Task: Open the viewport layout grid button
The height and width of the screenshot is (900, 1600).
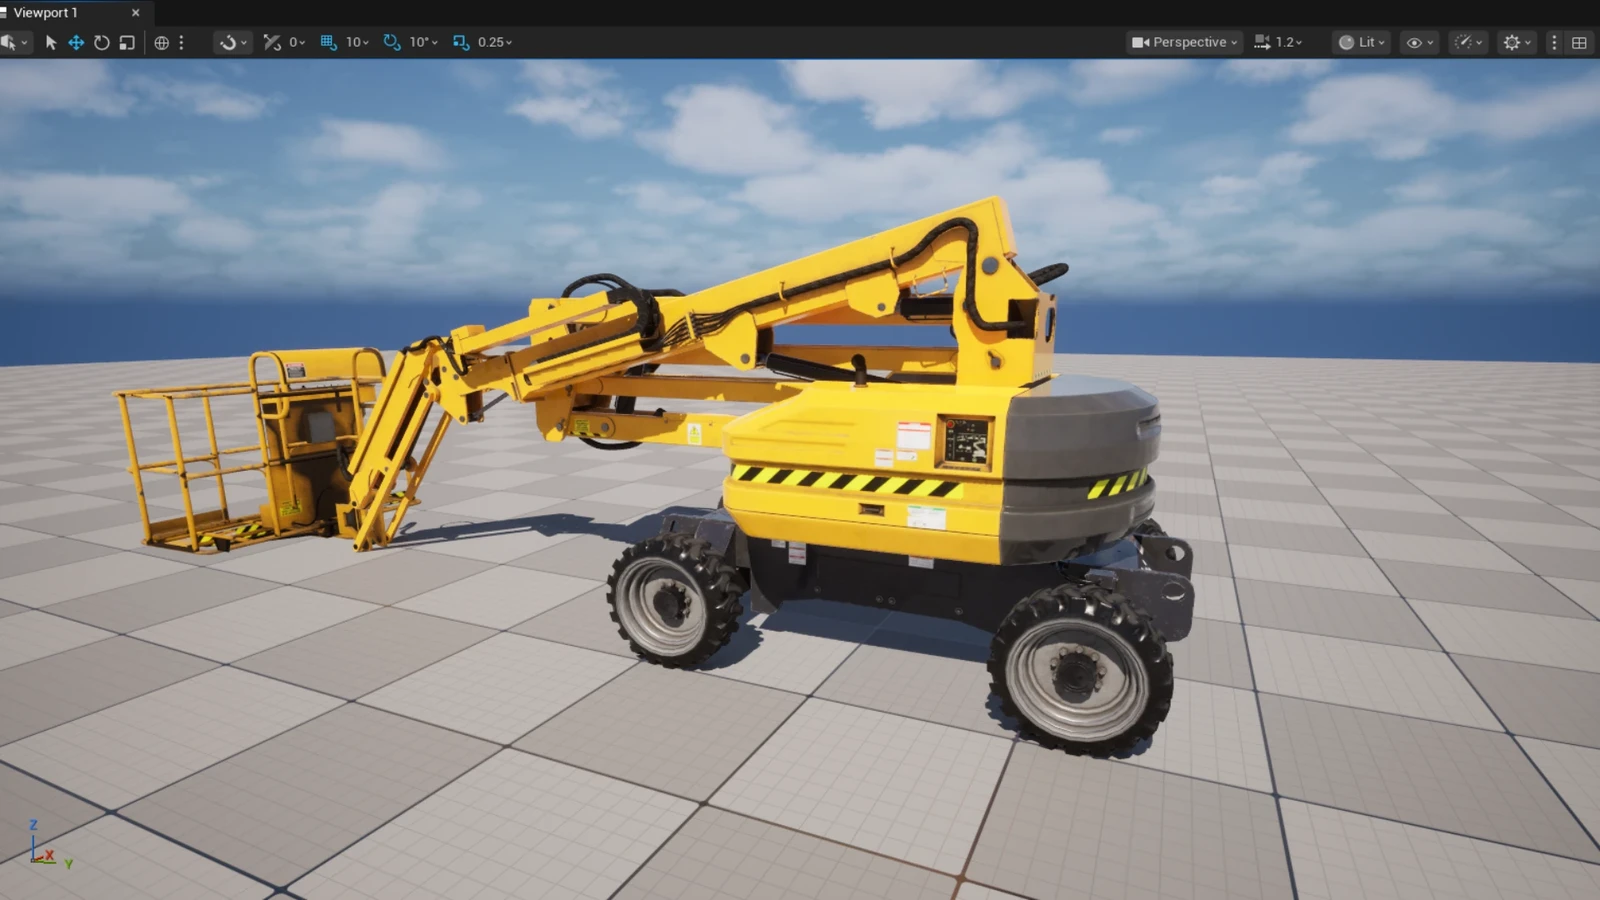Action: point(1579,42)
